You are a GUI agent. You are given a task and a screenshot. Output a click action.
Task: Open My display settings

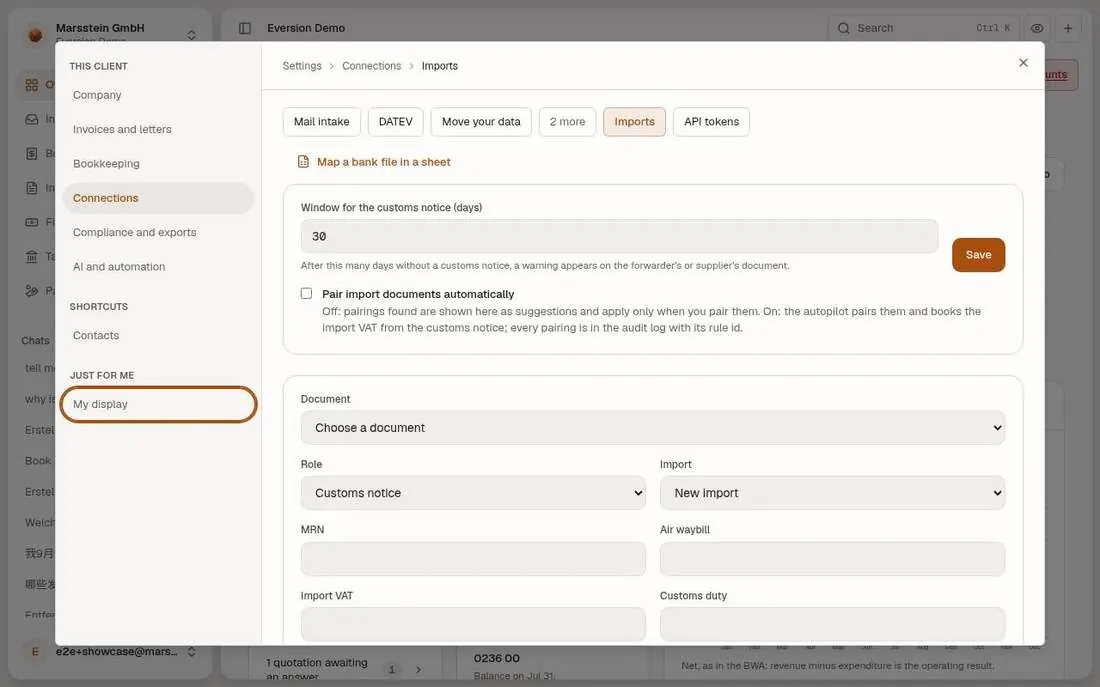[x=158, y=404]
